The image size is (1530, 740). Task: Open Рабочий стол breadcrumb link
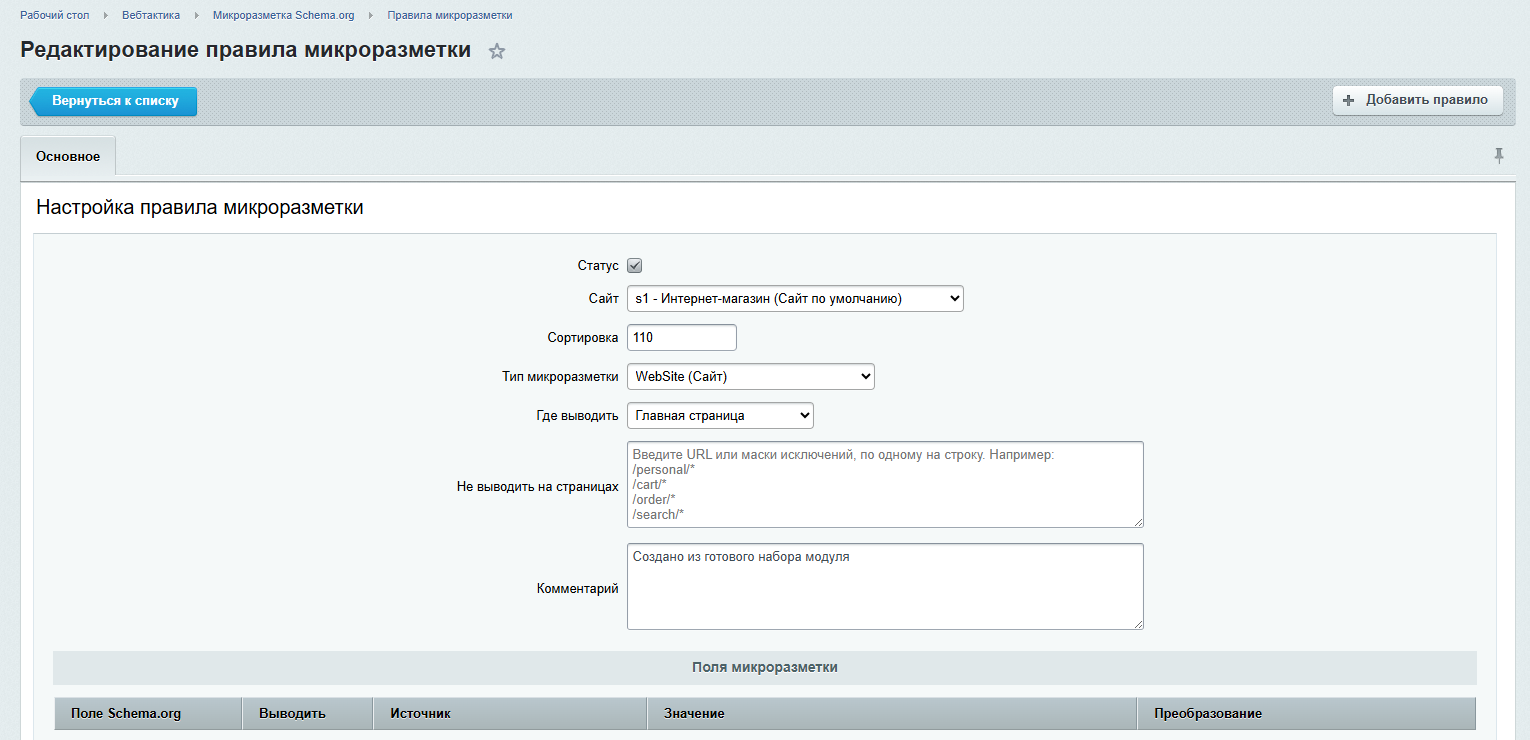pos(55,16)
